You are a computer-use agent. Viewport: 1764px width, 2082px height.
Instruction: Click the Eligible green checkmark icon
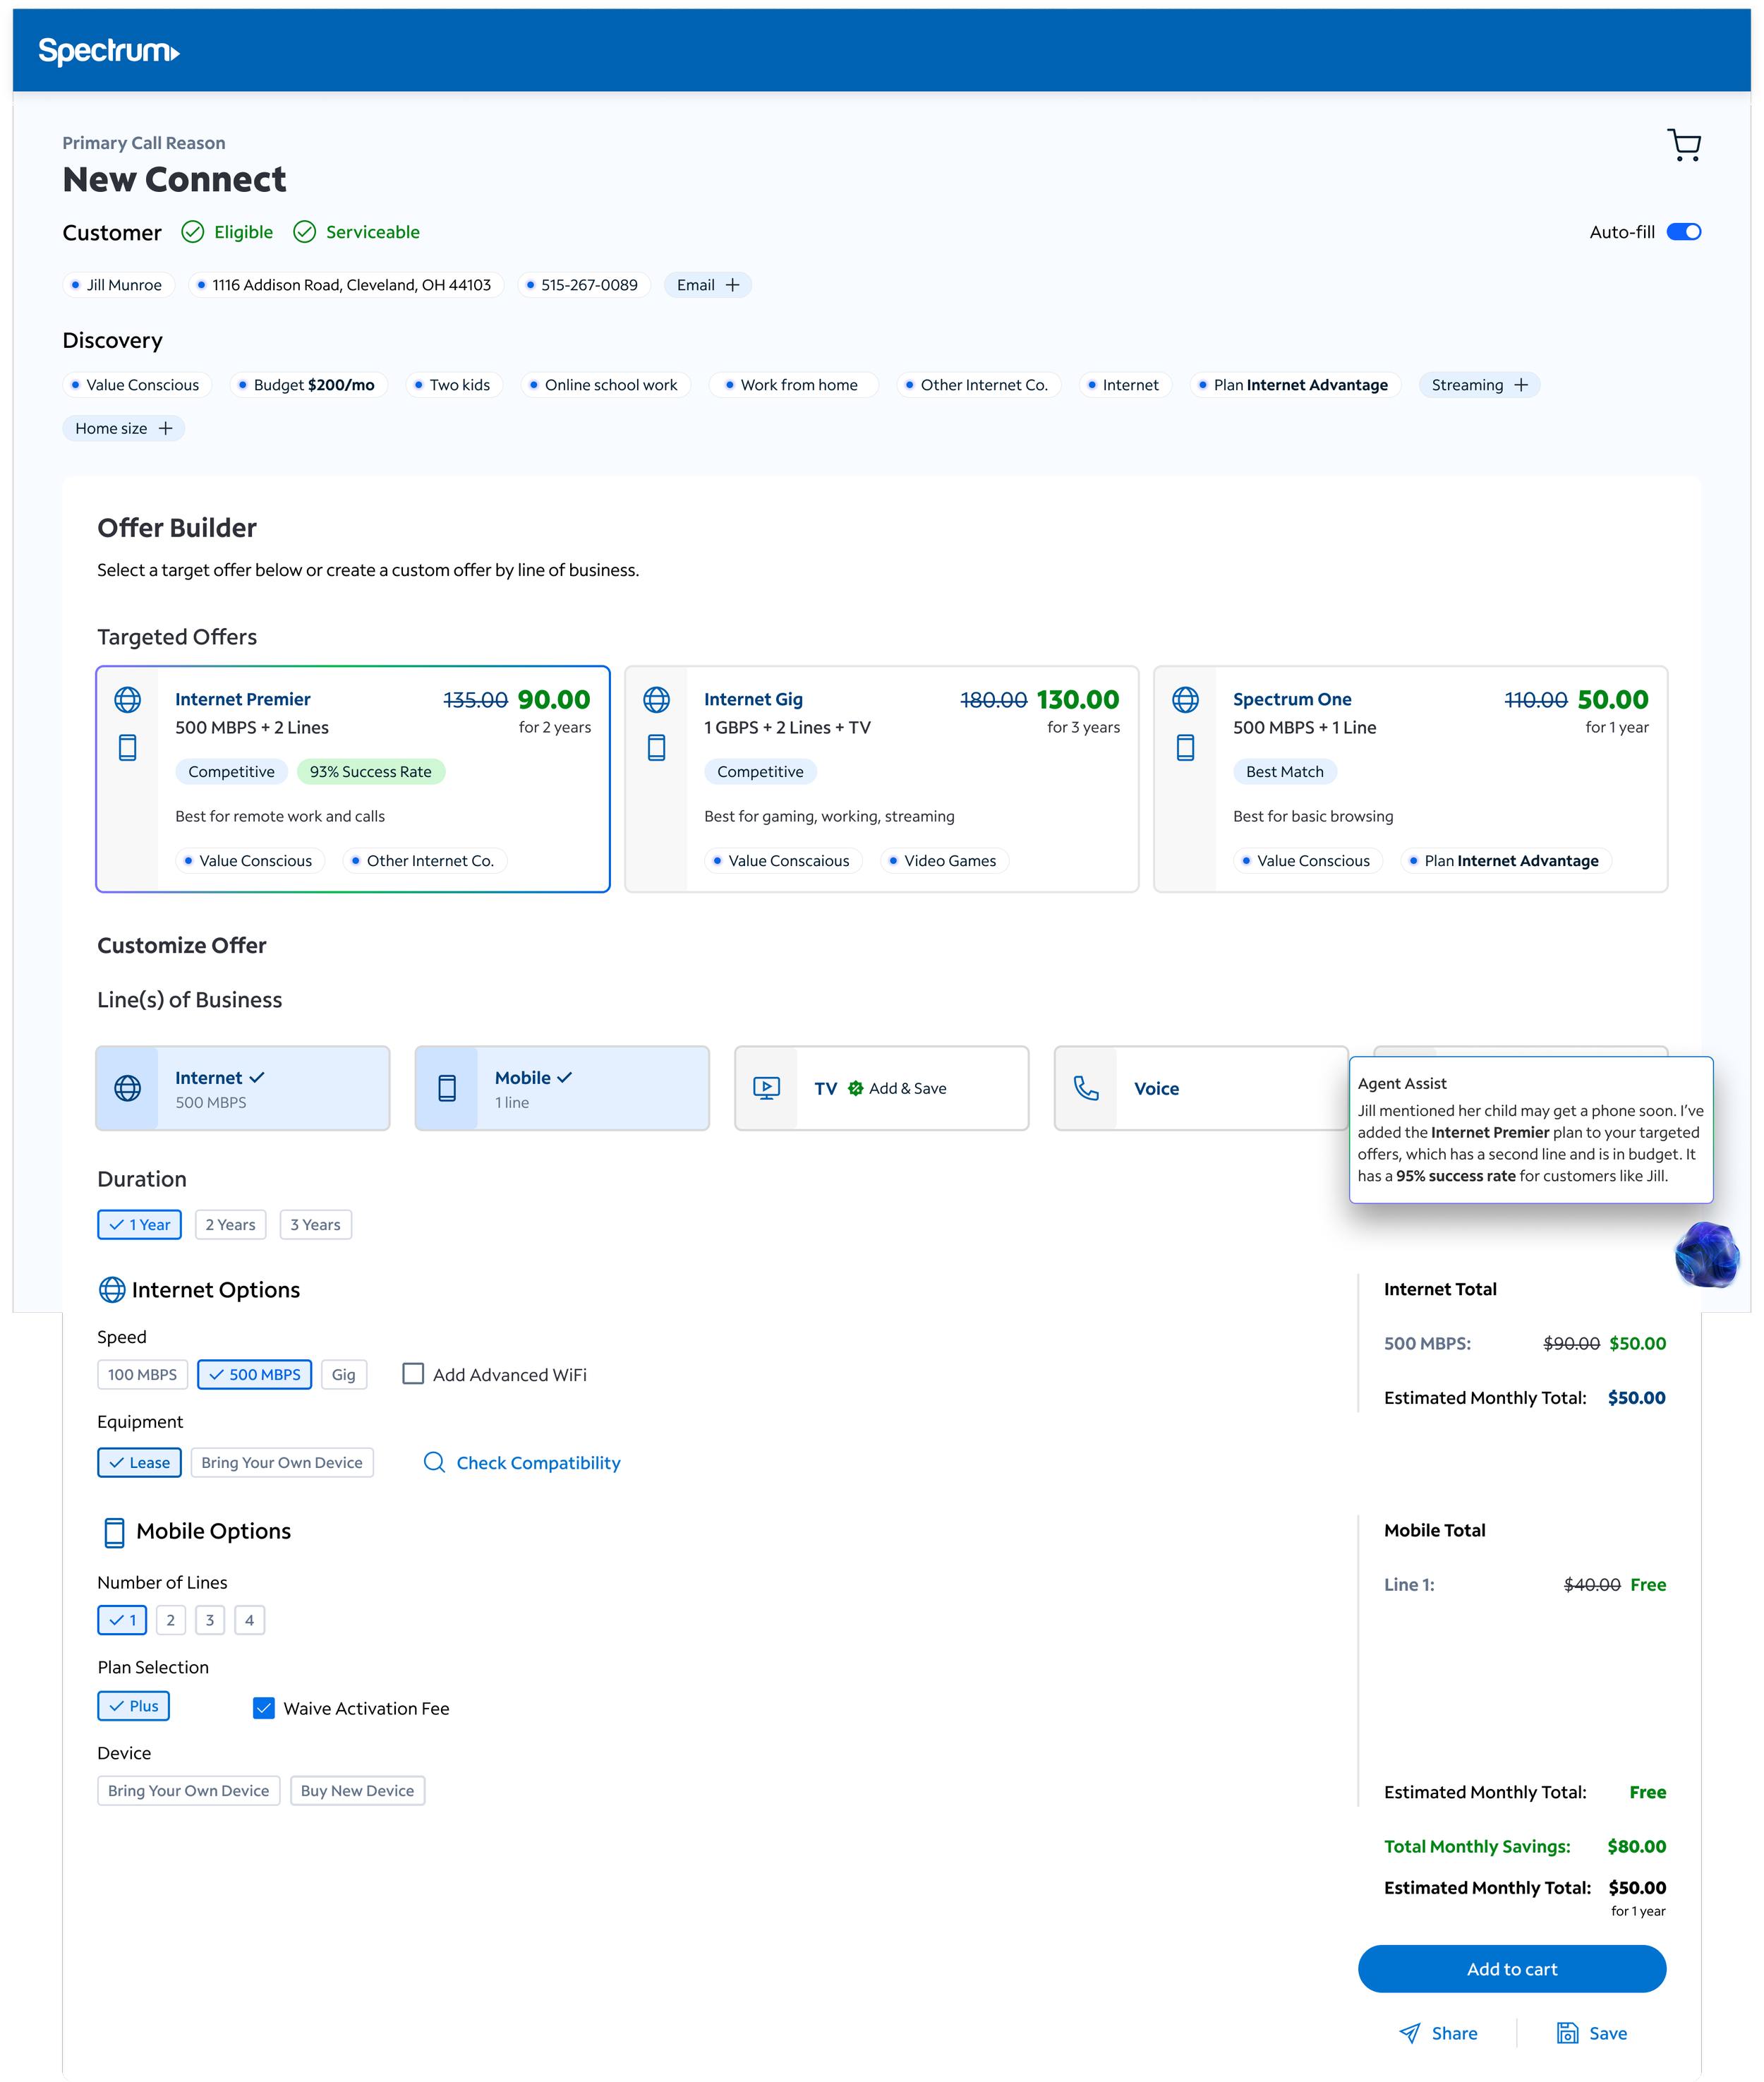193,232
